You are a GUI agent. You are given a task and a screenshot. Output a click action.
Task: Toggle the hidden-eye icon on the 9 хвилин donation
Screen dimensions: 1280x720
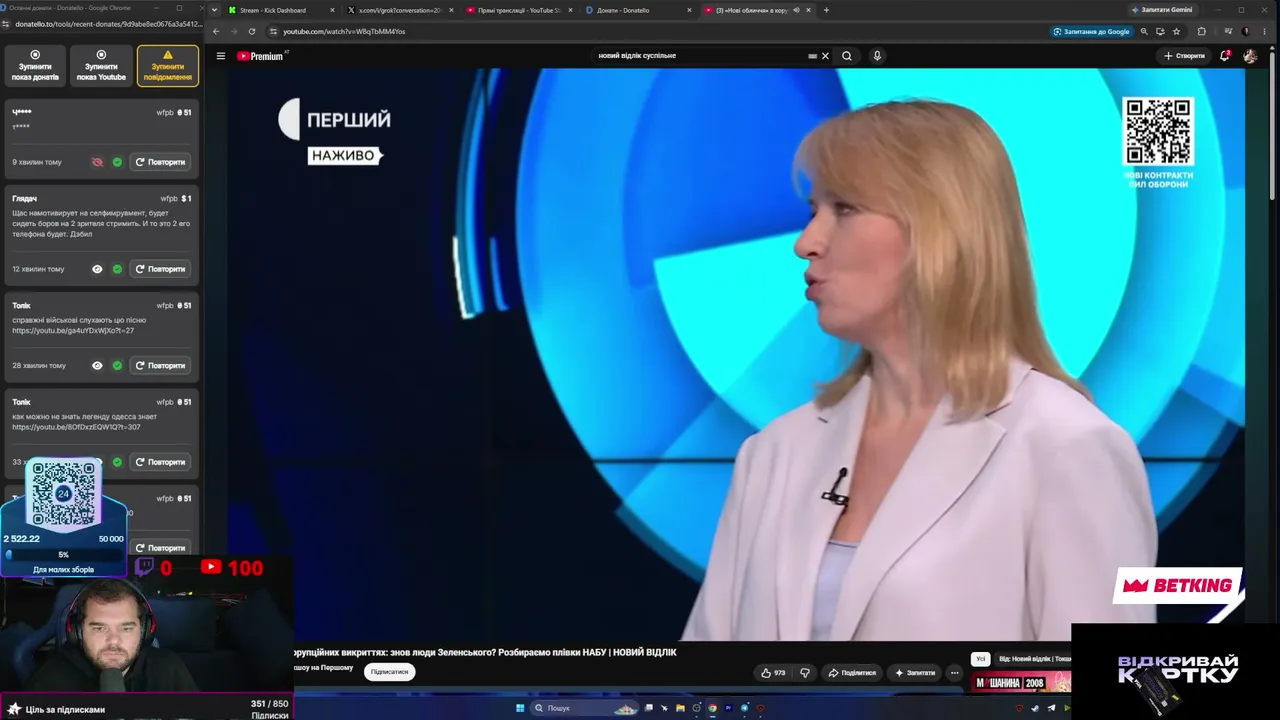(x=97, y=162)
